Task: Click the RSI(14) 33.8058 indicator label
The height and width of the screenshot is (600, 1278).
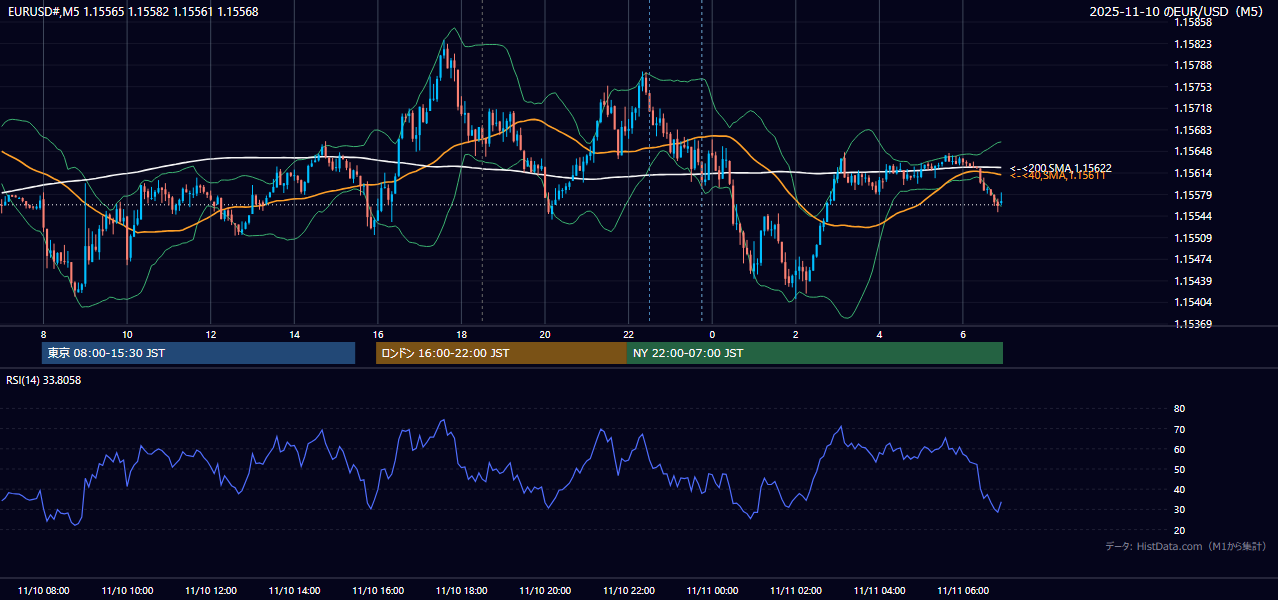Action: (x=44, y=380)
